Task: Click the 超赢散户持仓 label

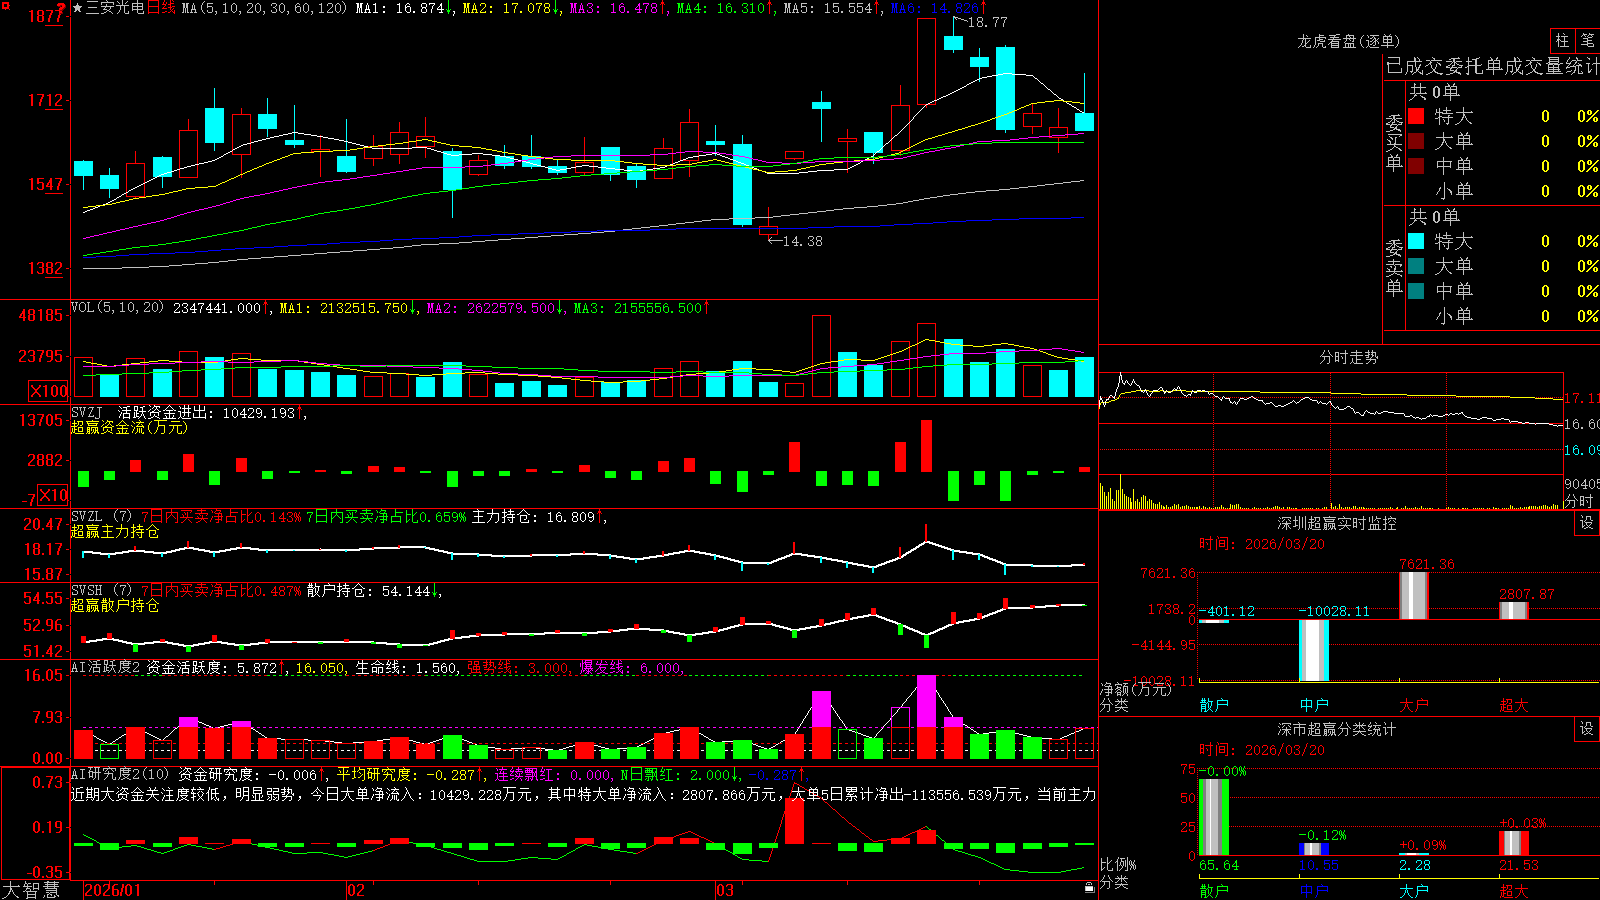Action: coord(115,605)
